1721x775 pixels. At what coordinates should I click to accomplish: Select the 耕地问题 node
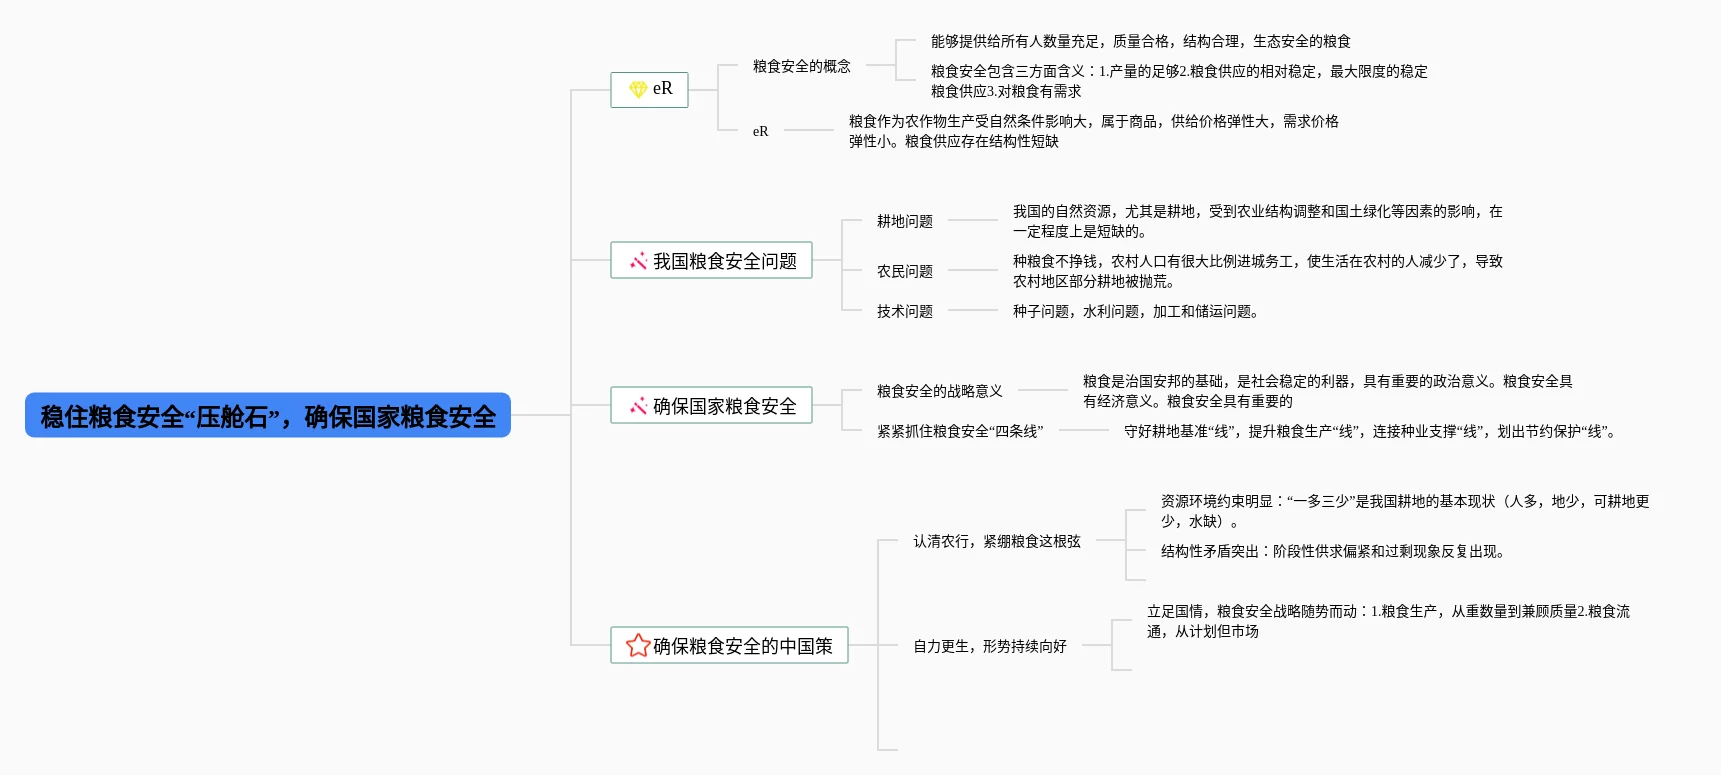click(904, 221)
